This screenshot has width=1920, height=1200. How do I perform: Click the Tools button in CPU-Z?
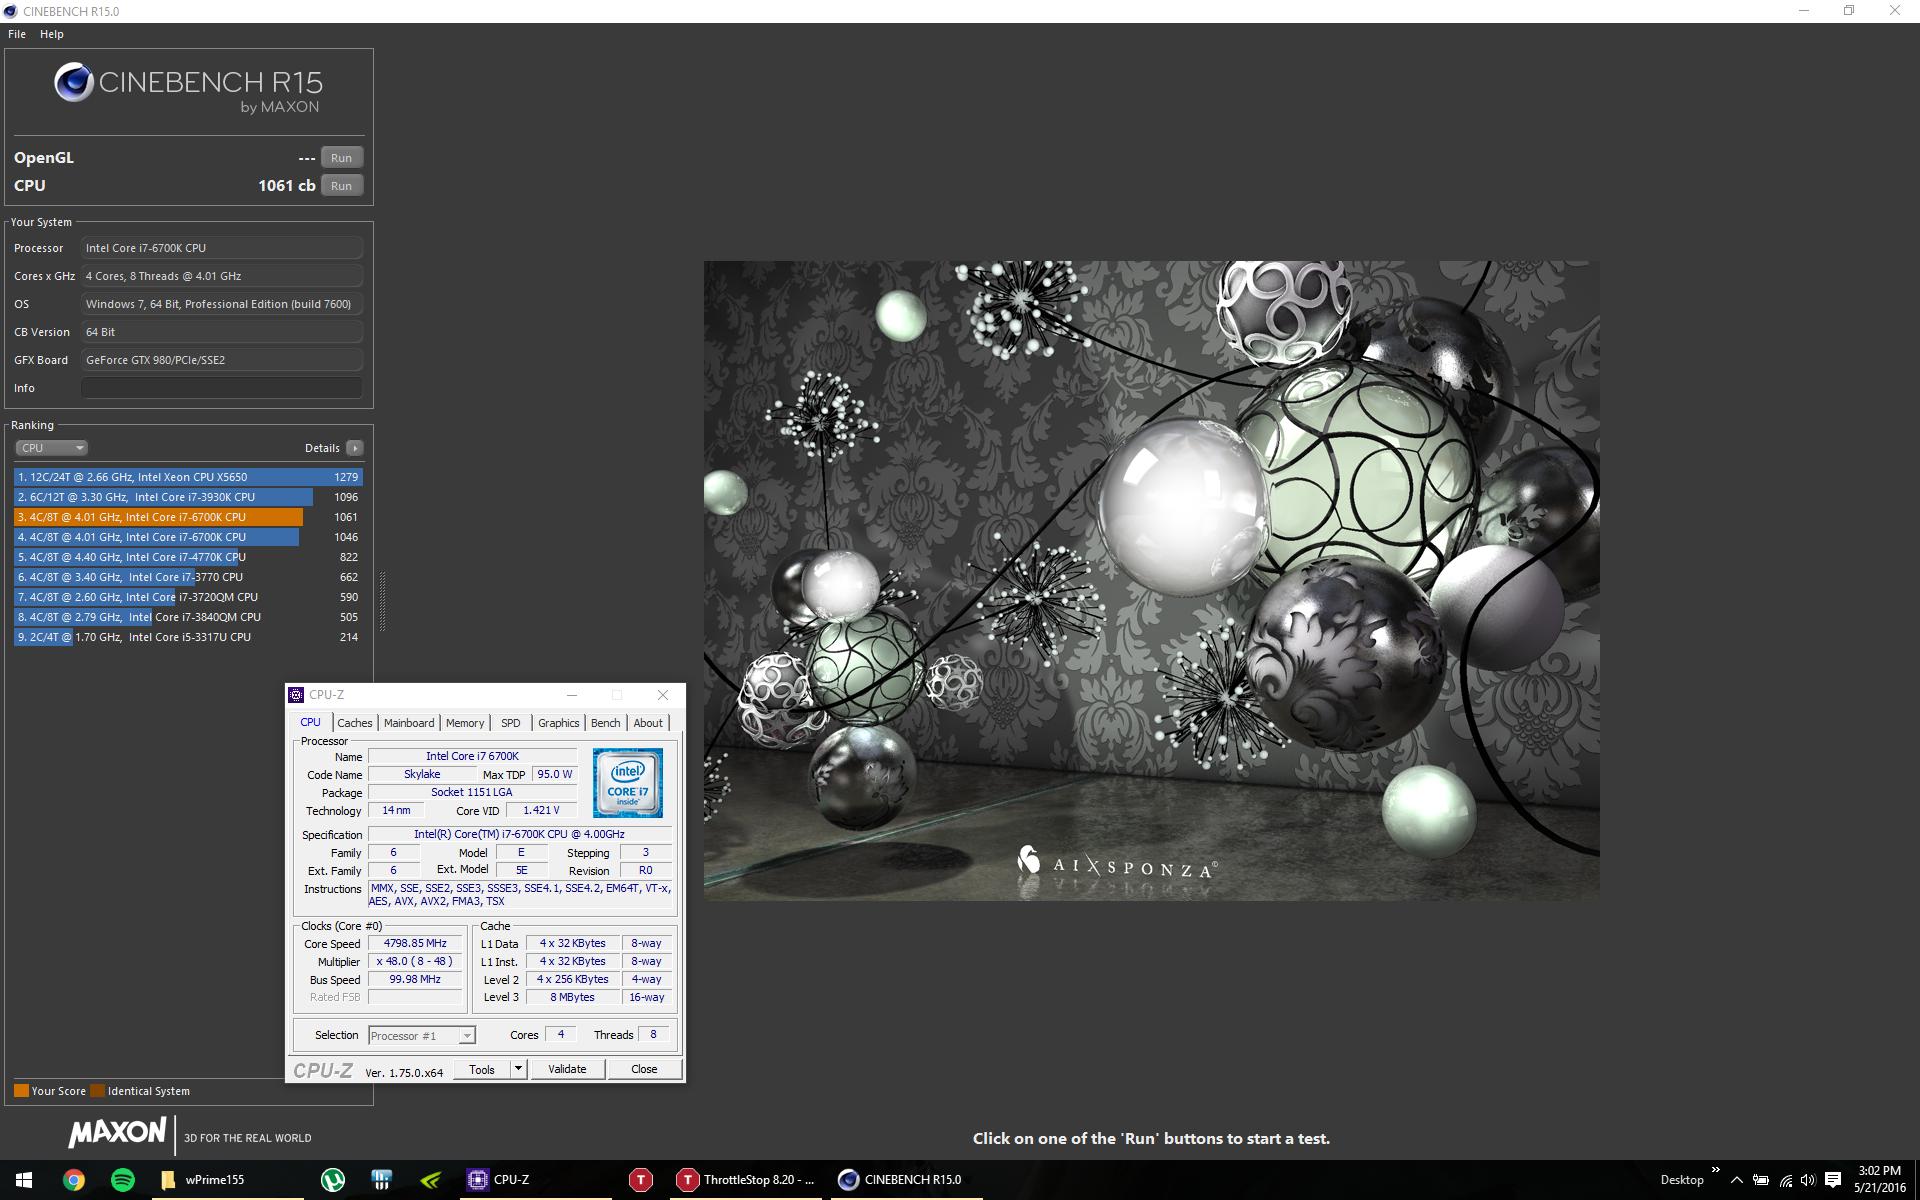pos(482,1069)
